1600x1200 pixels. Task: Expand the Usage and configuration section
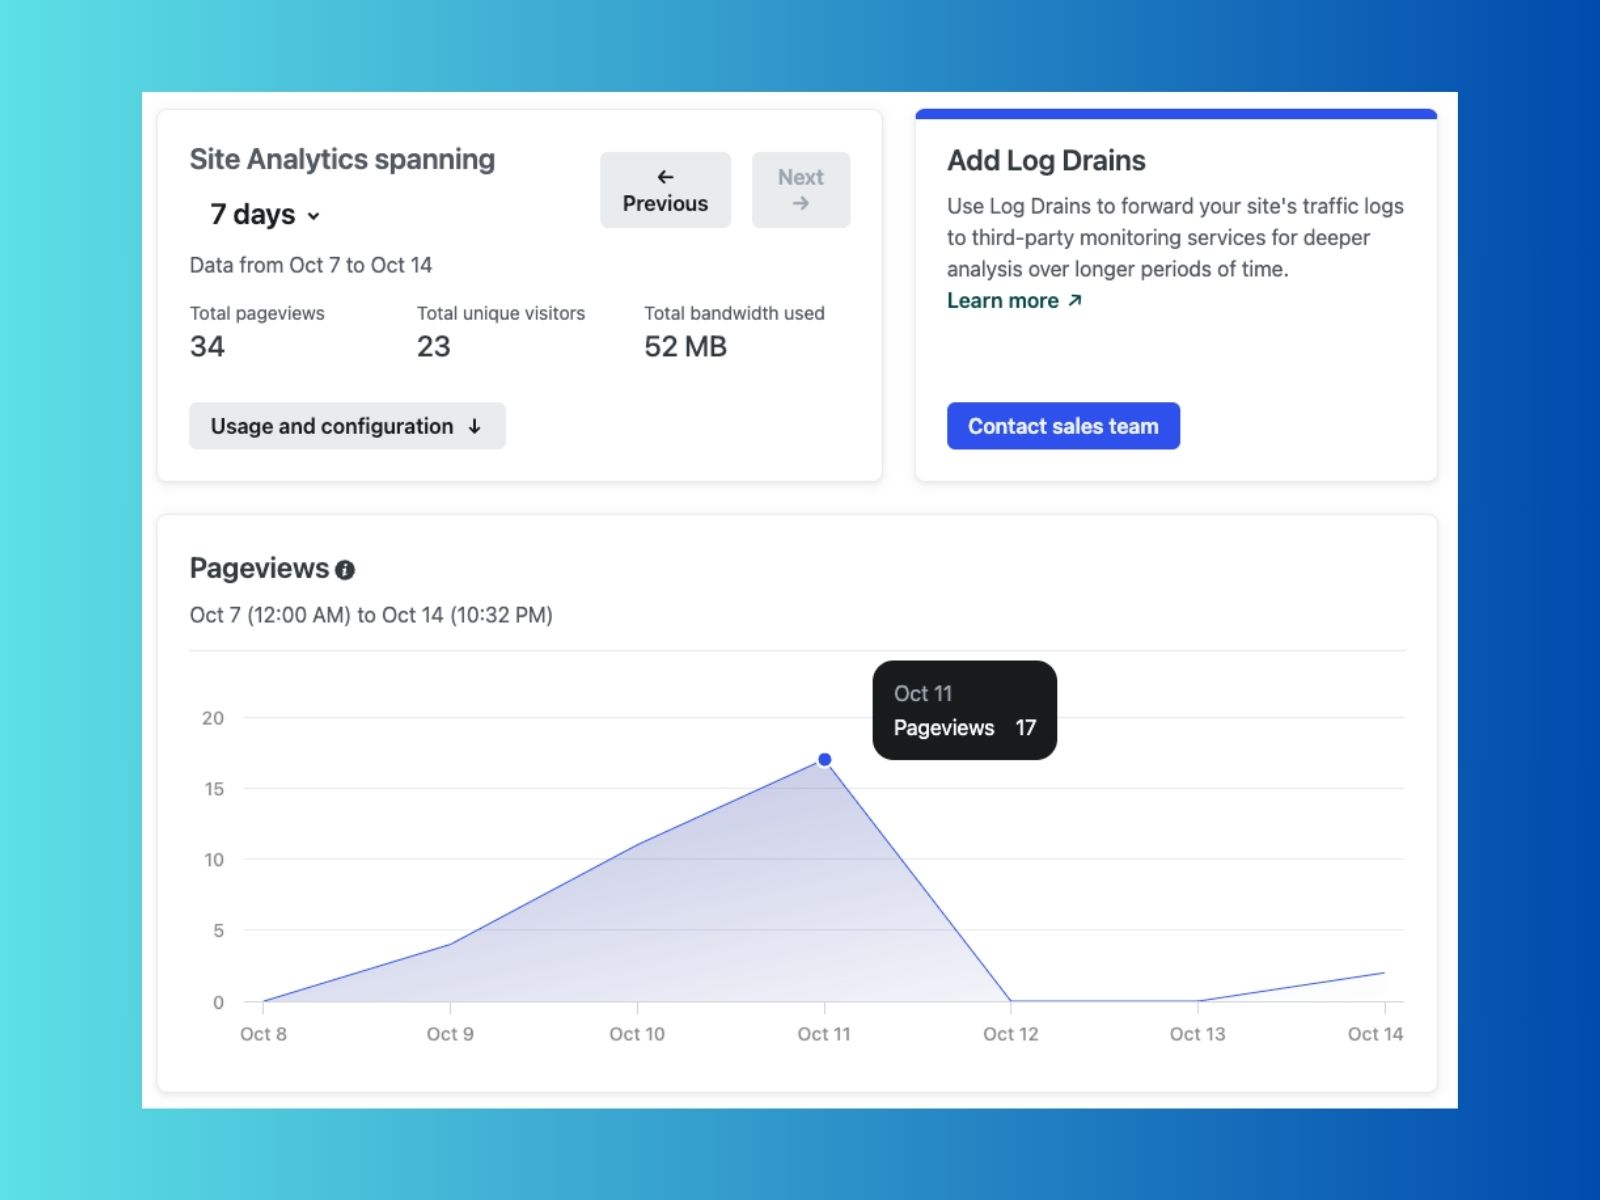(347, 425)
